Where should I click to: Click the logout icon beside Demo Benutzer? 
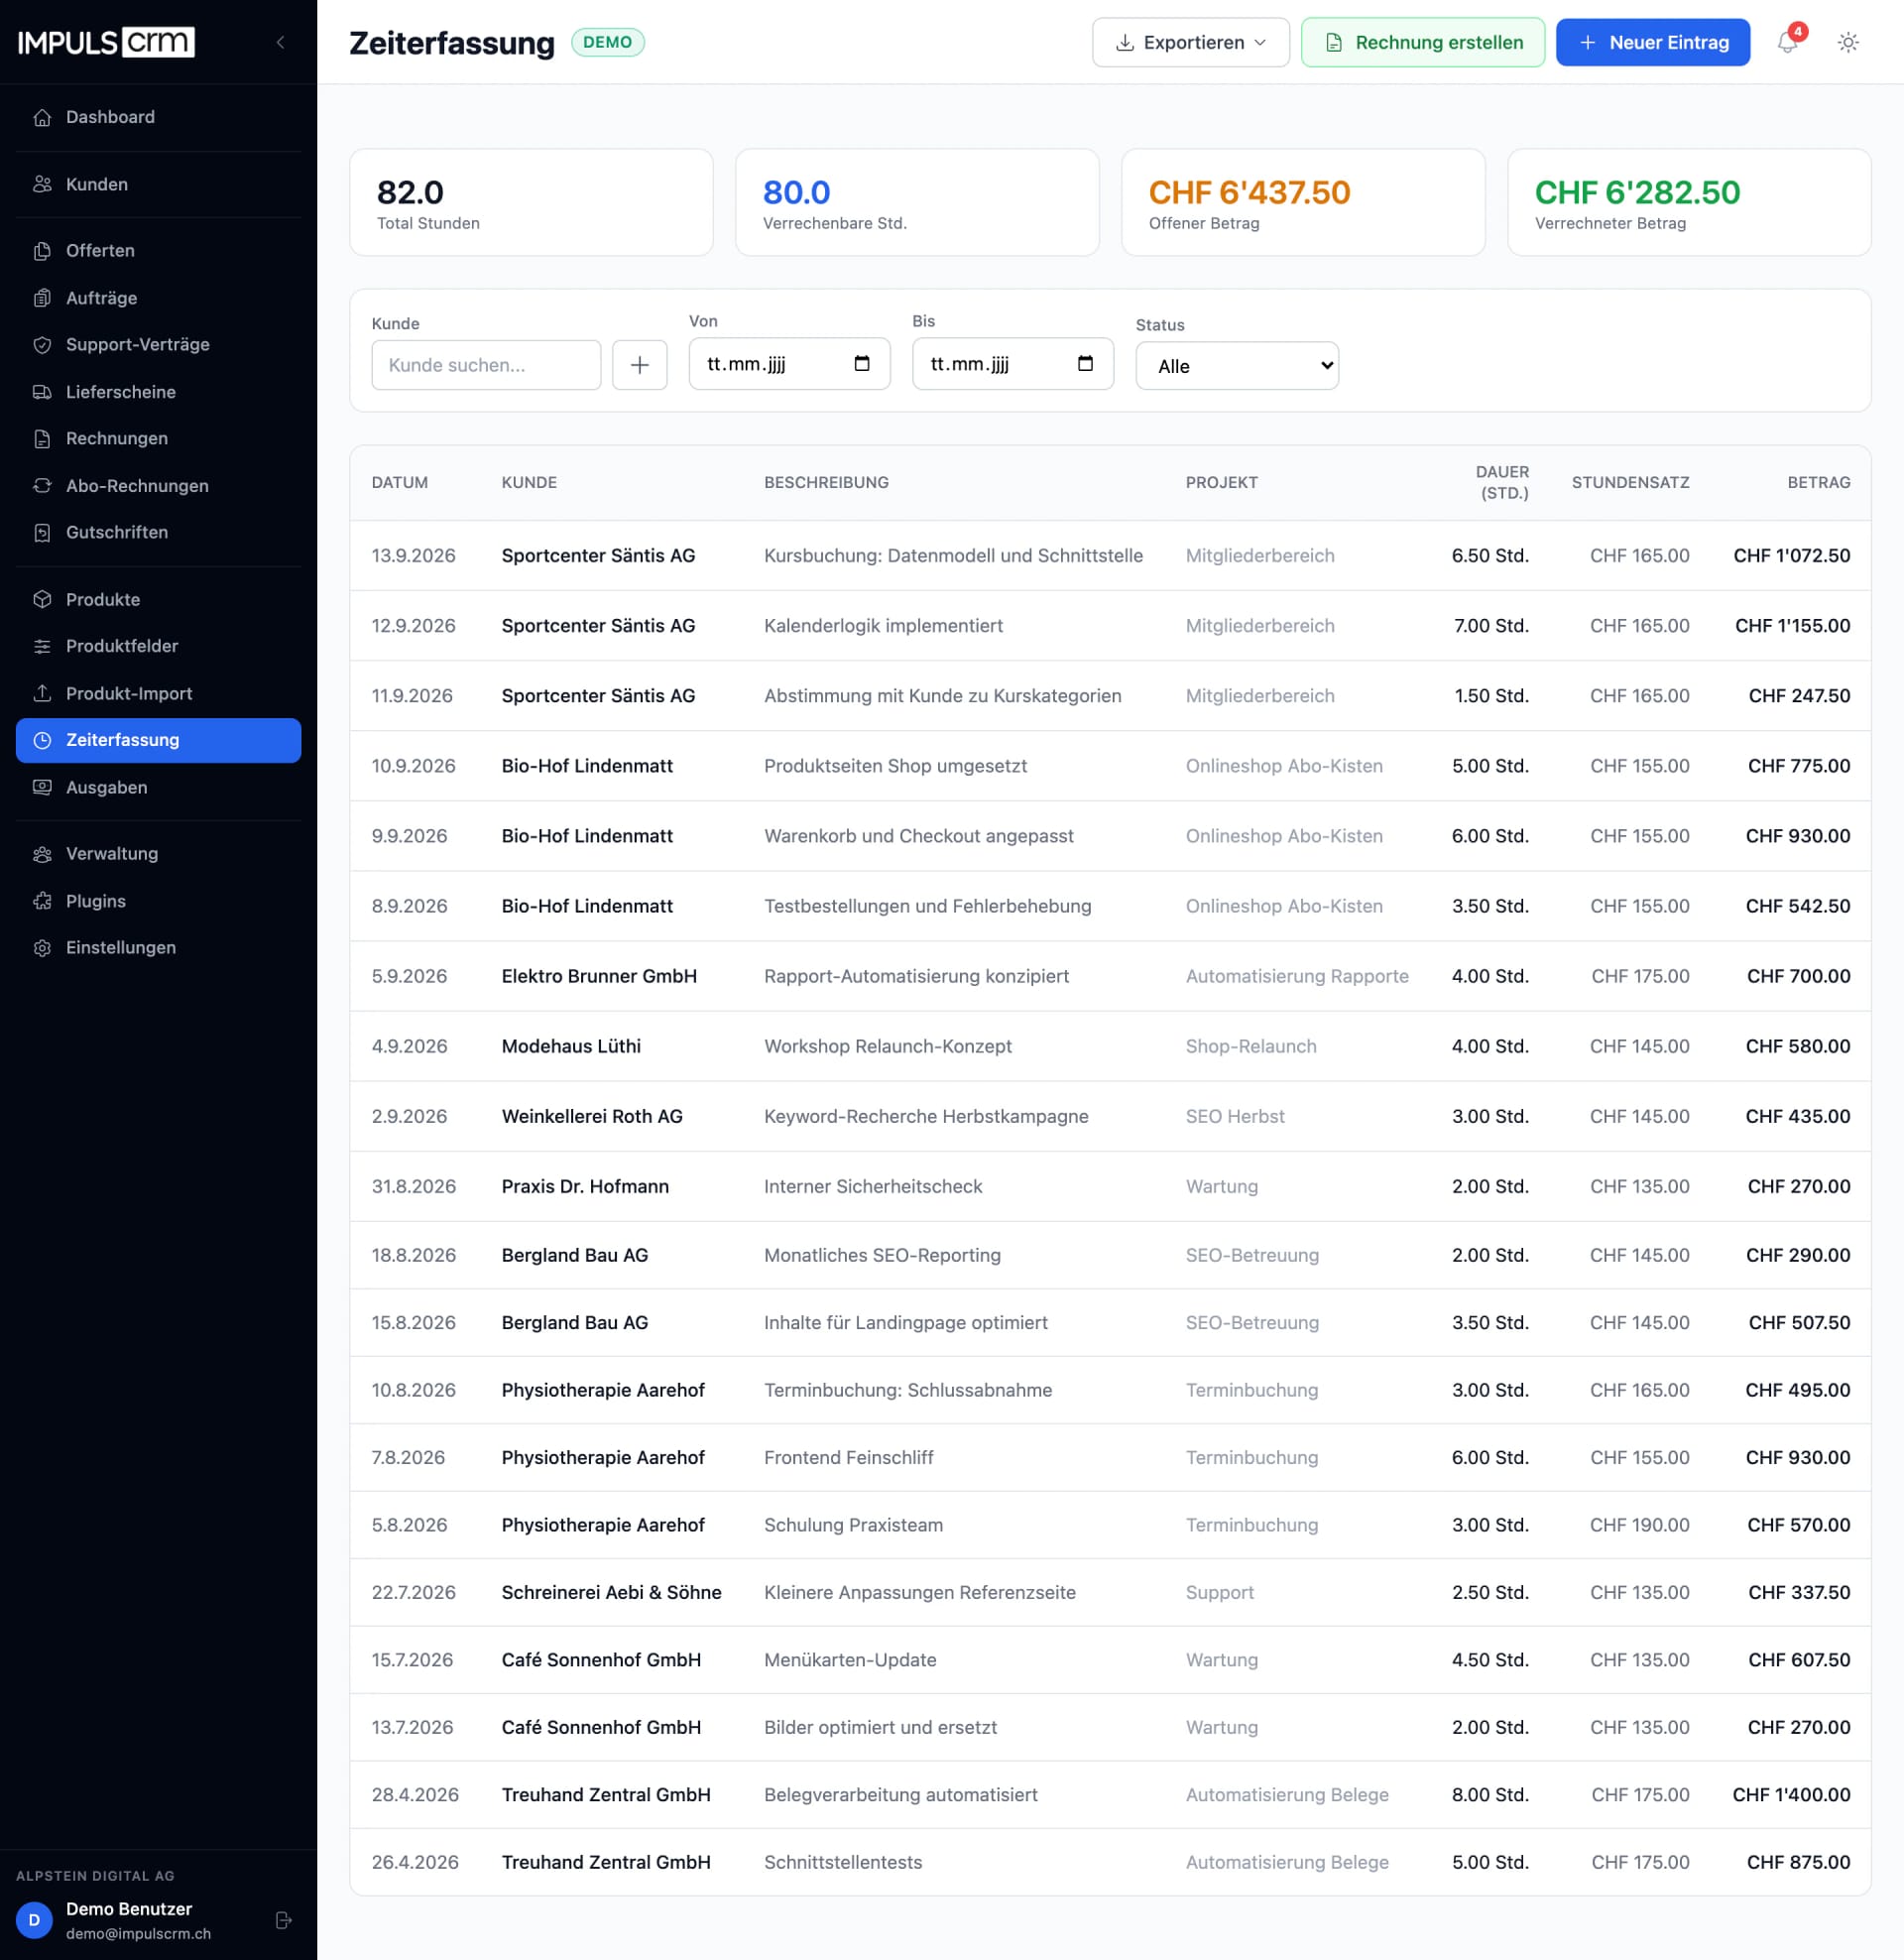[283, 1920]
